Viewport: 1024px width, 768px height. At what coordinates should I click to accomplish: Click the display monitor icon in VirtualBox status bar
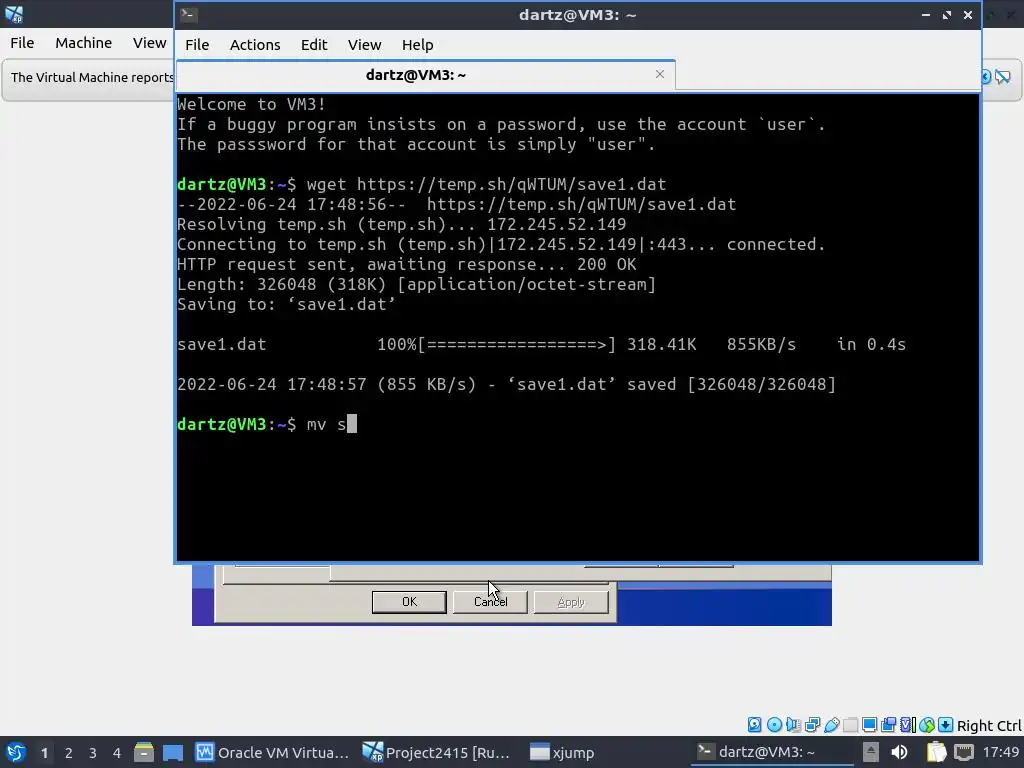869,724
